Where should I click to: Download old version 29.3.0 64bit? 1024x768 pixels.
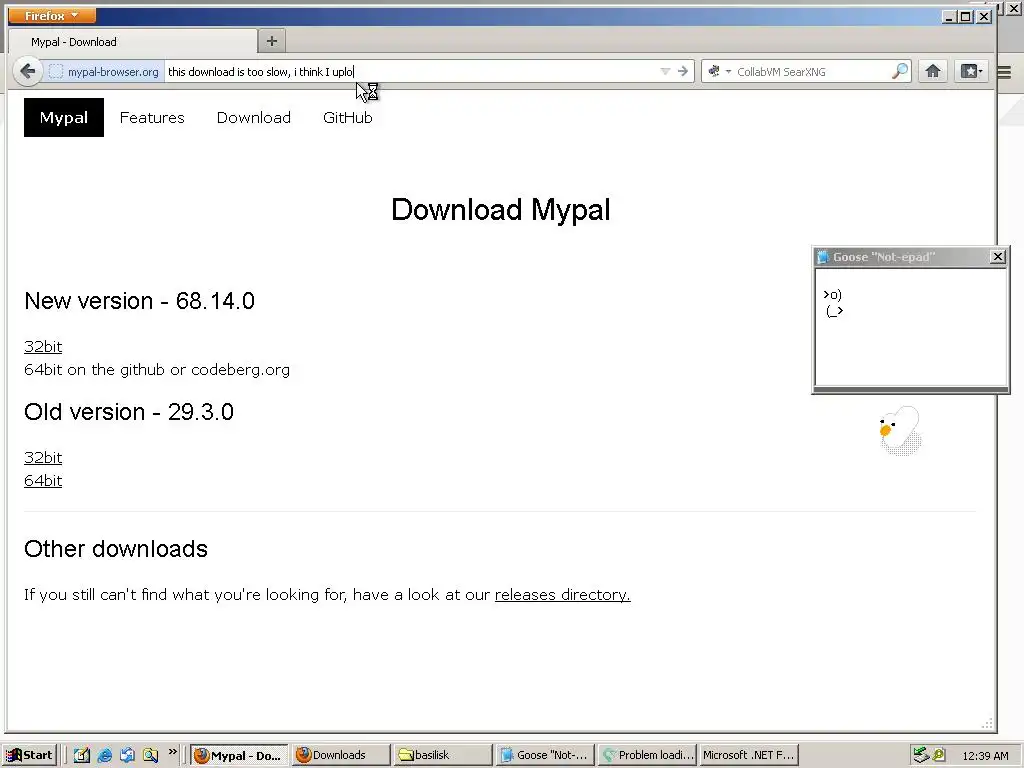point(43,481)
